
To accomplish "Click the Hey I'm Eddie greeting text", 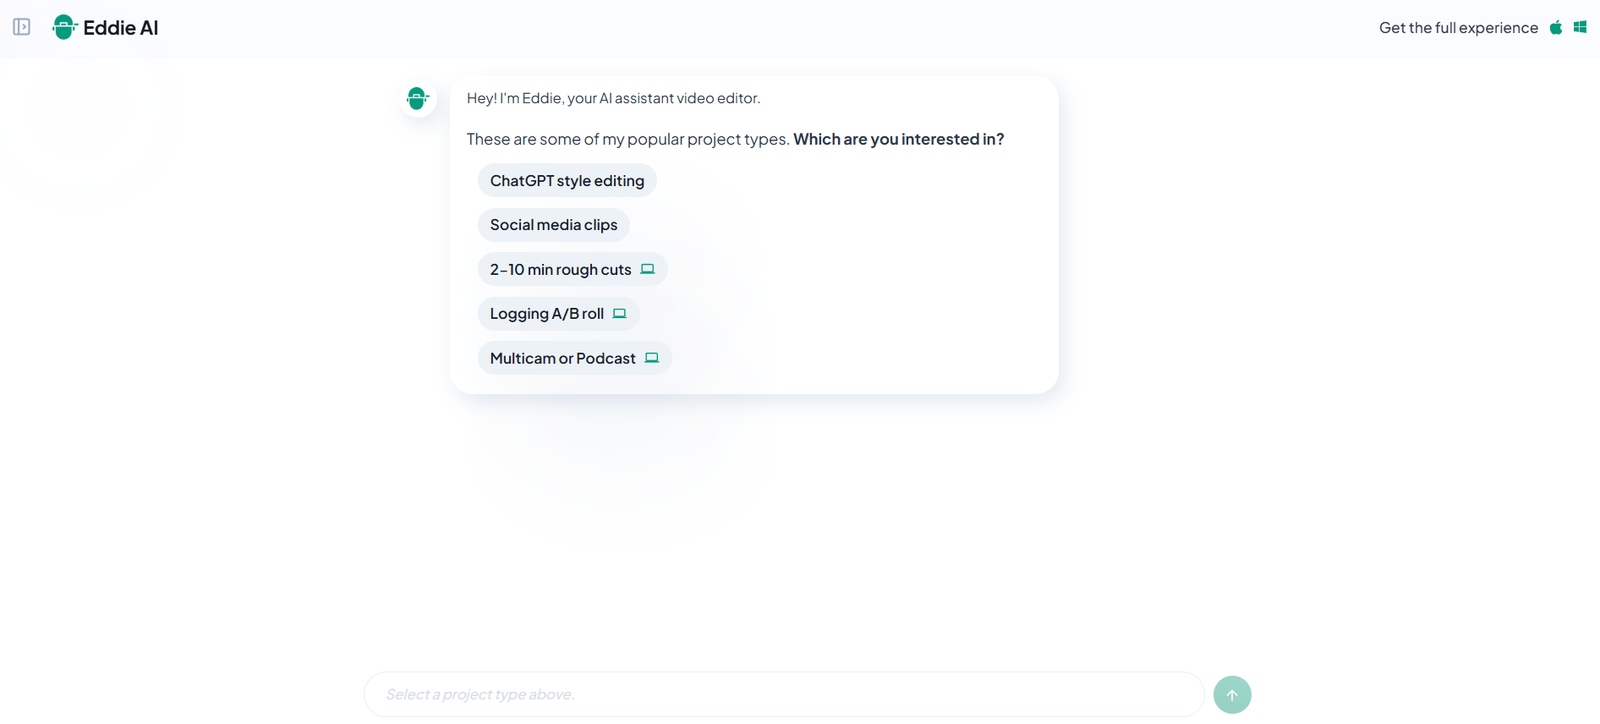I will click(613, 98).
